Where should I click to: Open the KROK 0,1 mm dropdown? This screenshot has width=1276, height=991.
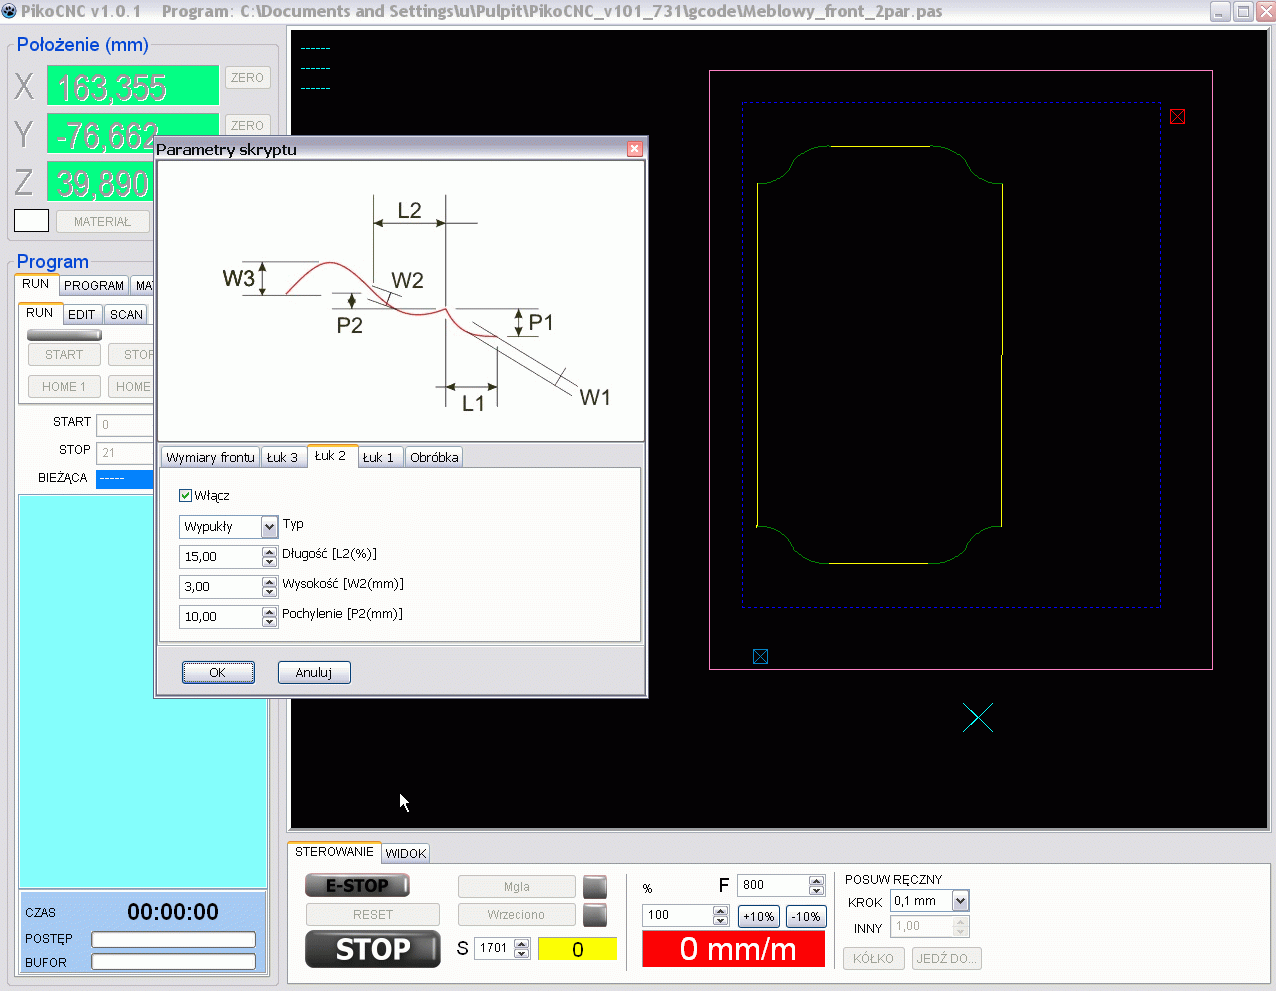click(960, 901)
